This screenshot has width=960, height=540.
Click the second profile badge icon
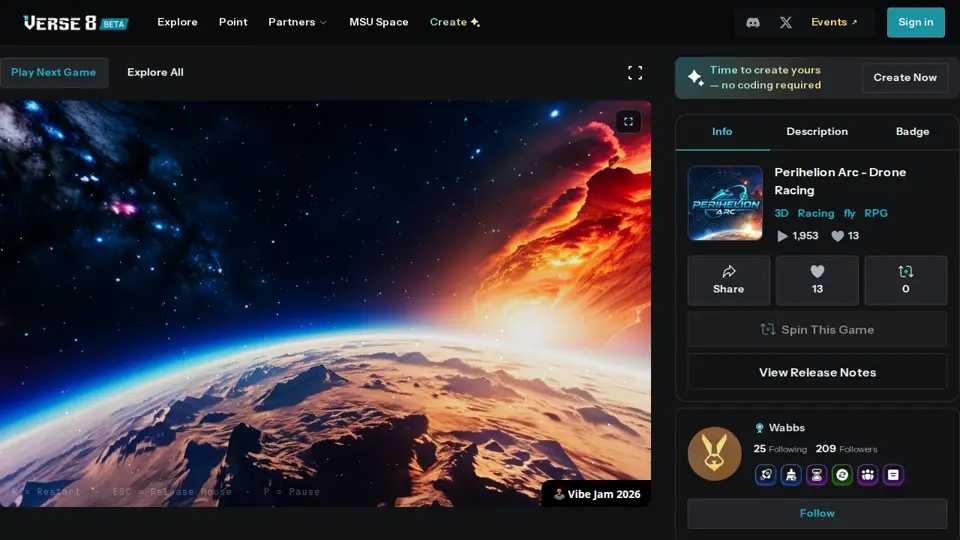point(791,474)
